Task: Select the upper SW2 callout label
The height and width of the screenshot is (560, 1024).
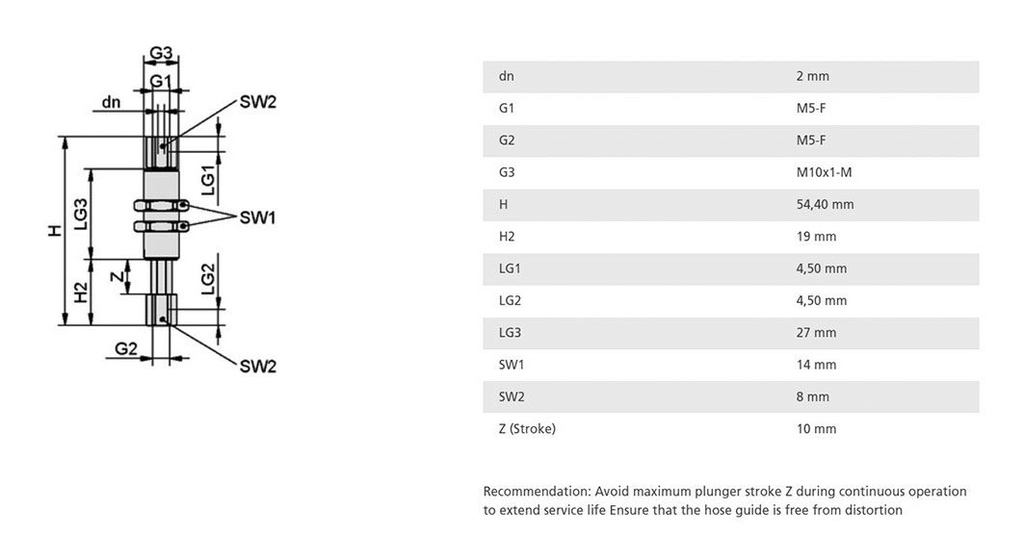Action: click(x=258, y=102)
